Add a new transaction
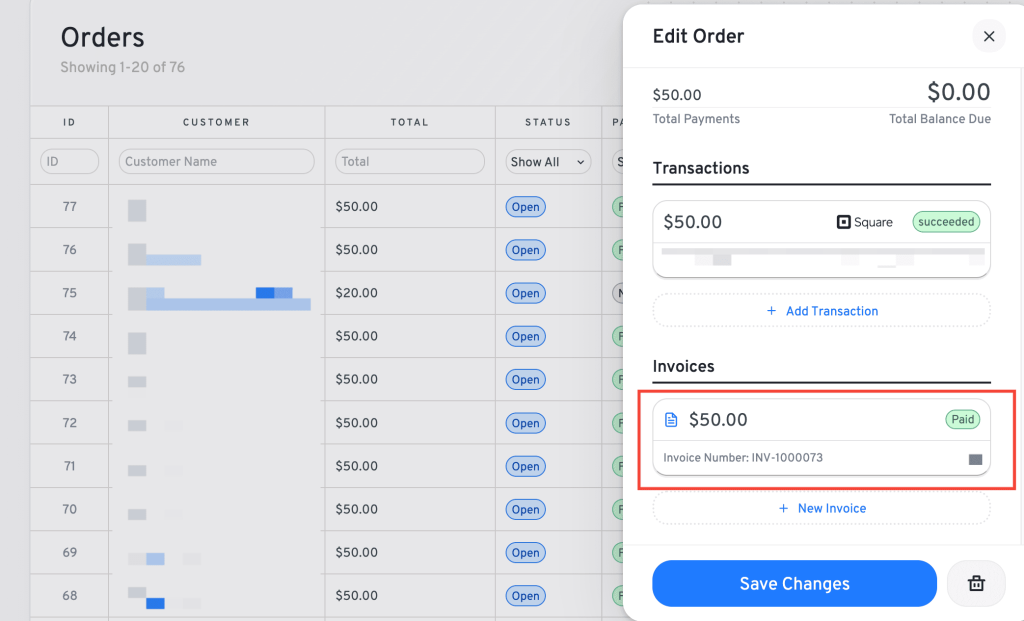The height and width of the screenshot is (621, 1024). (x=822, y=311)
